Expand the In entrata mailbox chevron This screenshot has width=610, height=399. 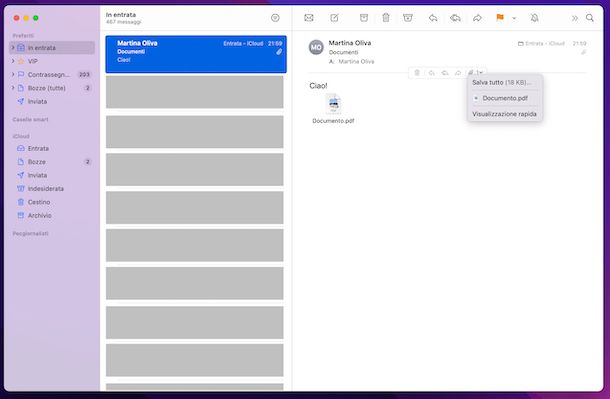click(13, 47)
